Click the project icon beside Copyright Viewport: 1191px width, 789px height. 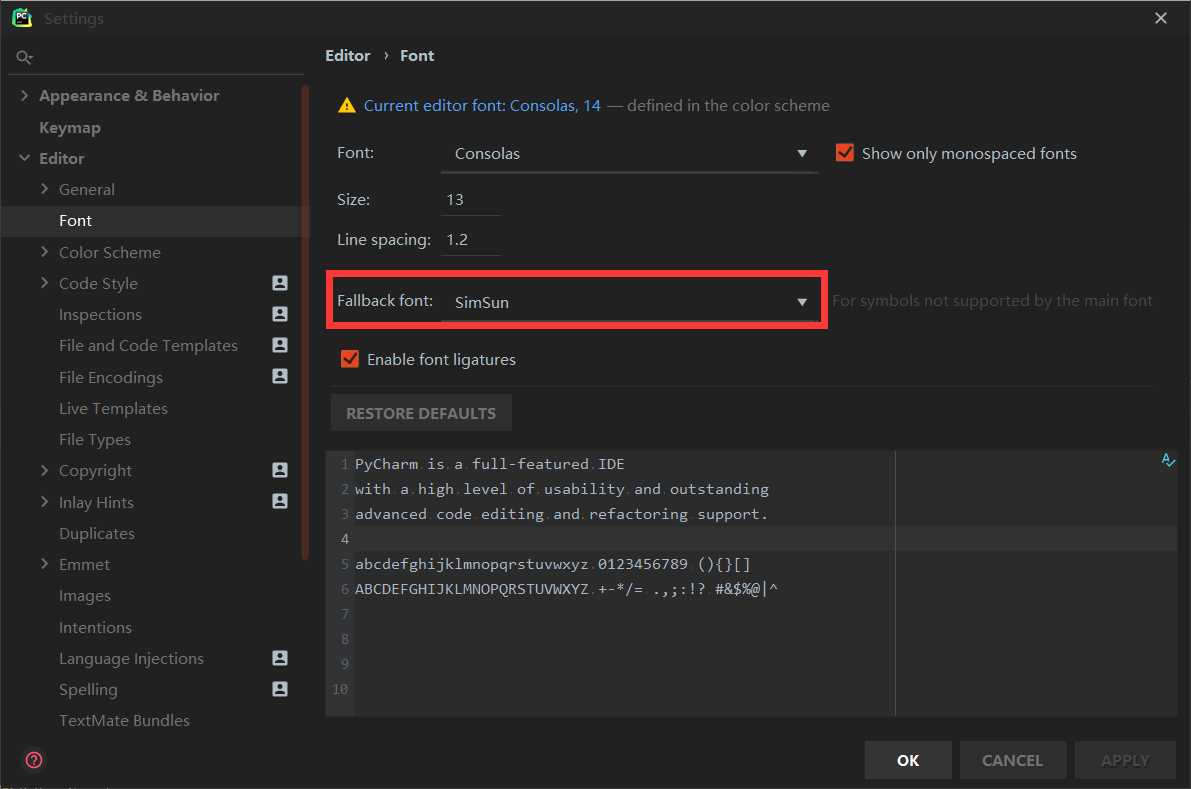click(280, 470)
